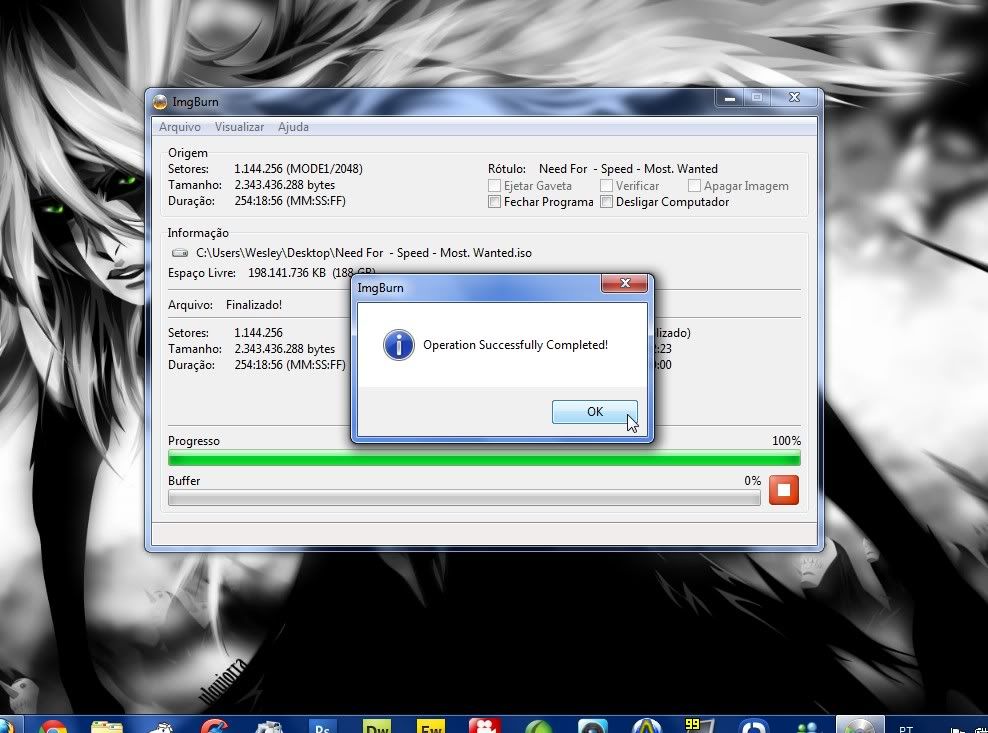Click the blue information icon in the dialog
Screen dimensions: 988x733
(x=398, y=345)
